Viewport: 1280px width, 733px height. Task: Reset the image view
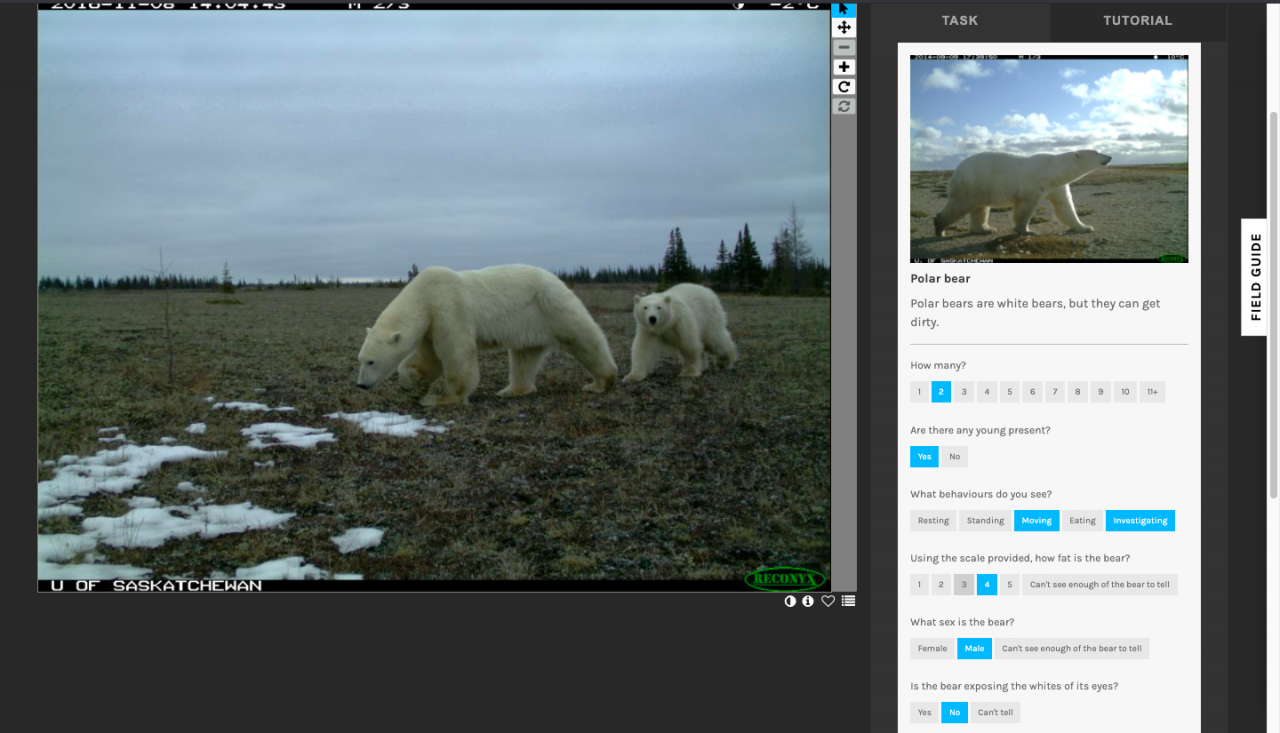coord(844,106)
